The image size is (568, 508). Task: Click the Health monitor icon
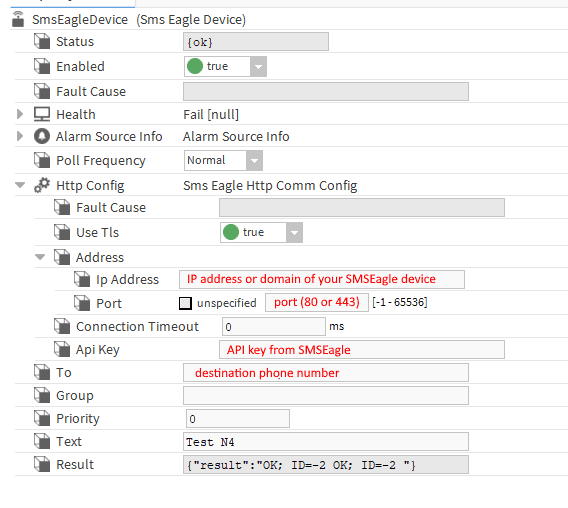[x=42, y=114]
